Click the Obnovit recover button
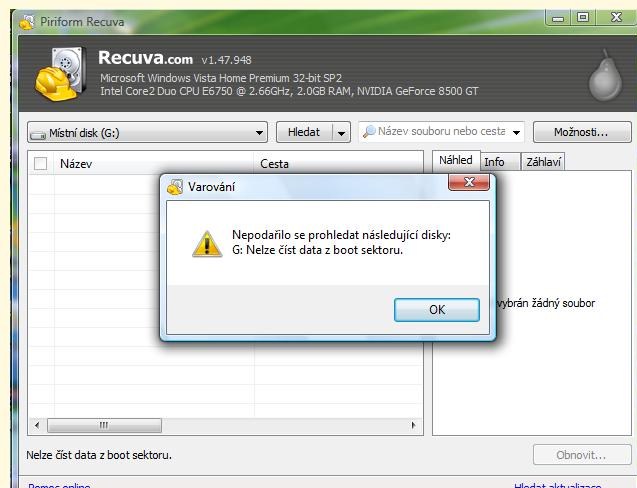The width and height of the screenshot is (637, 488). pos(582,455)
